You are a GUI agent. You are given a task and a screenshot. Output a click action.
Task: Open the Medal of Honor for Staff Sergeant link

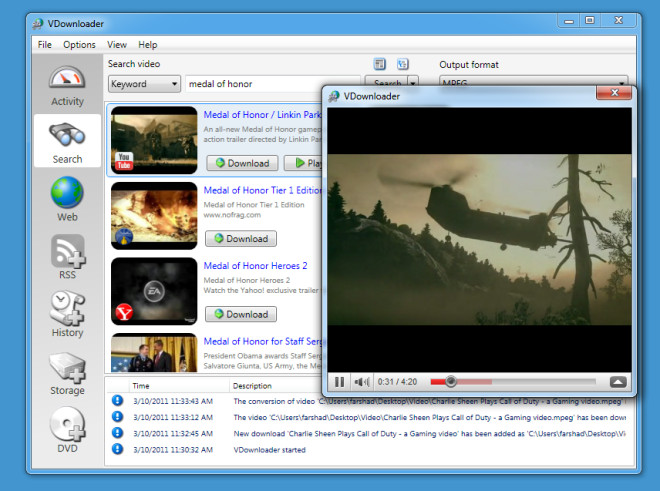click(263, 342)
